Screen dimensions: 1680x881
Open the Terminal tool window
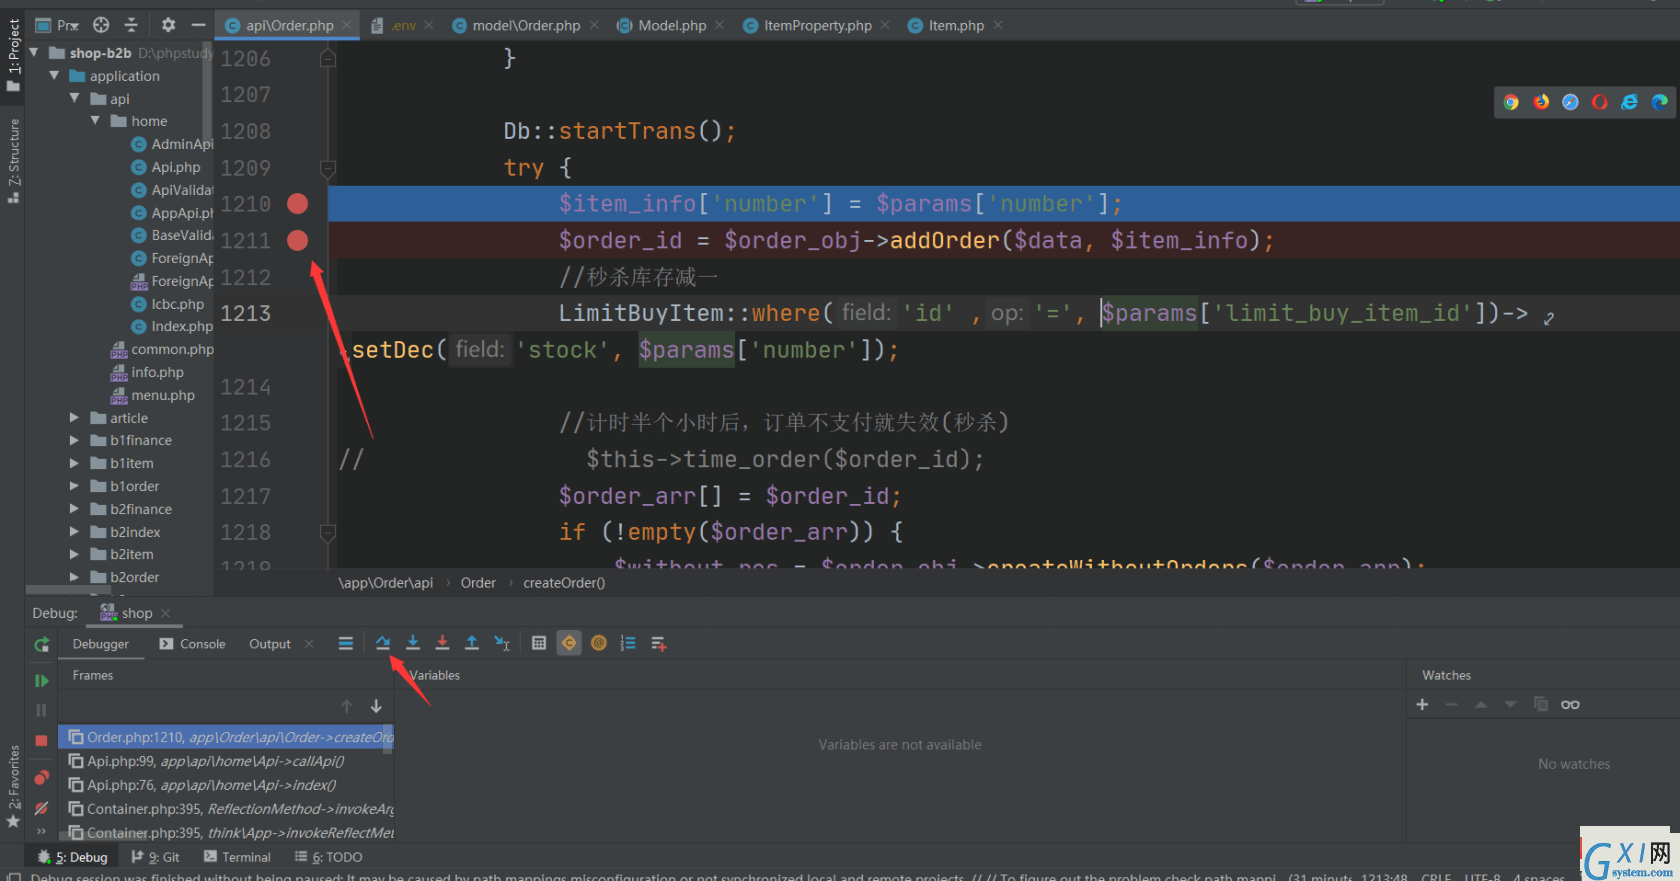(x=237, y=857)
